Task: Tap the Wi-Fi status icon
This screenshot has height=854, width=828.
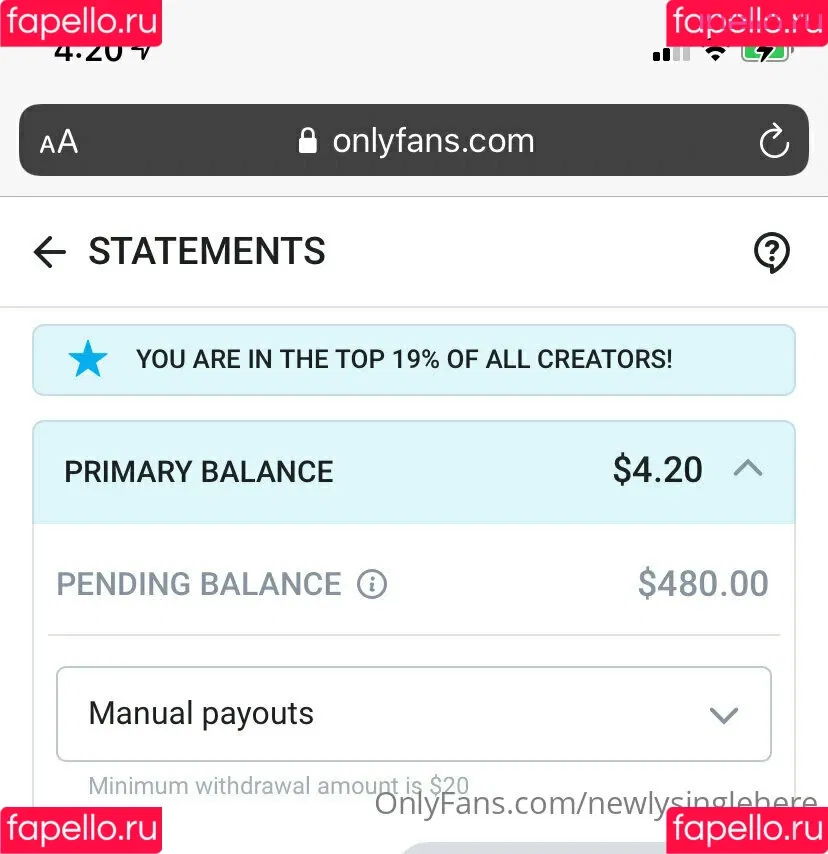Action: coord(716,53)
